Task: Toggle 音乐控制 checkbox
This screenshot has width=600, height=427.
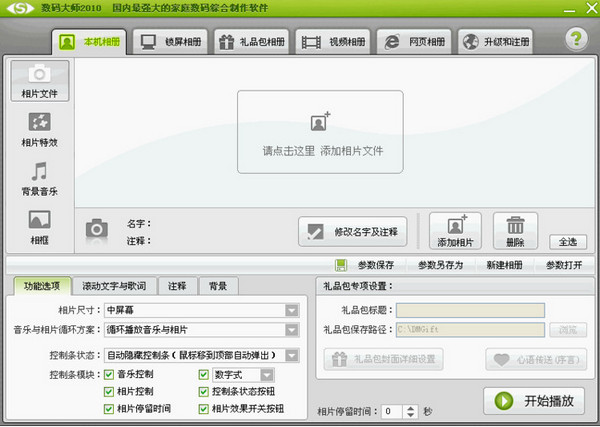Action: tap(109, 374)
